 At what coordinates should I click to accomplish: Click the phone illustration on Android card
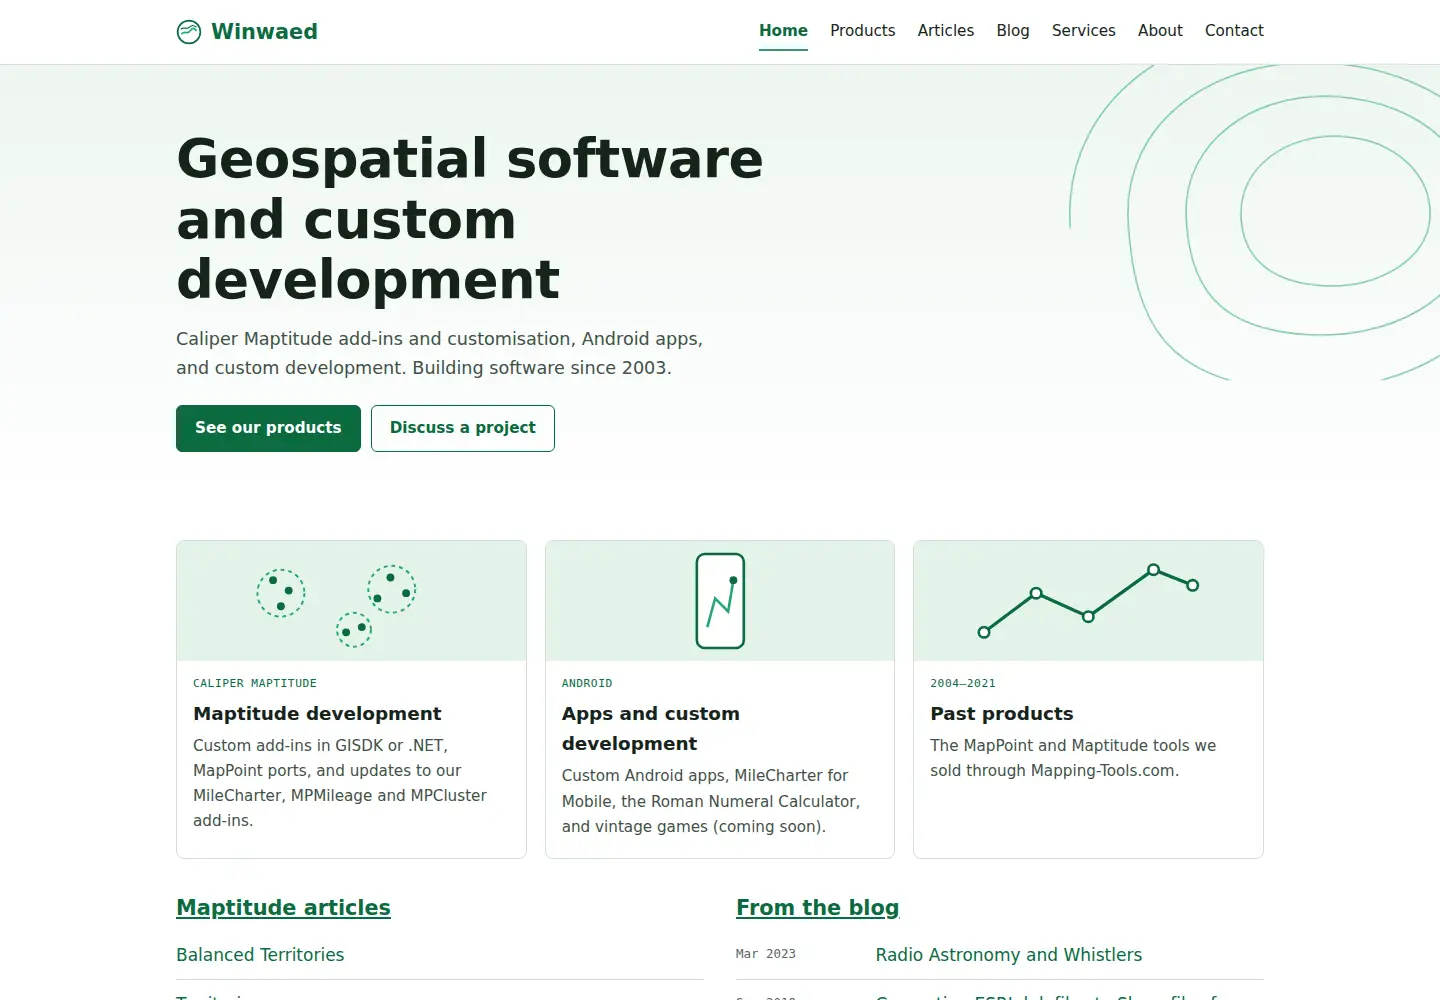tap(720, 601)
